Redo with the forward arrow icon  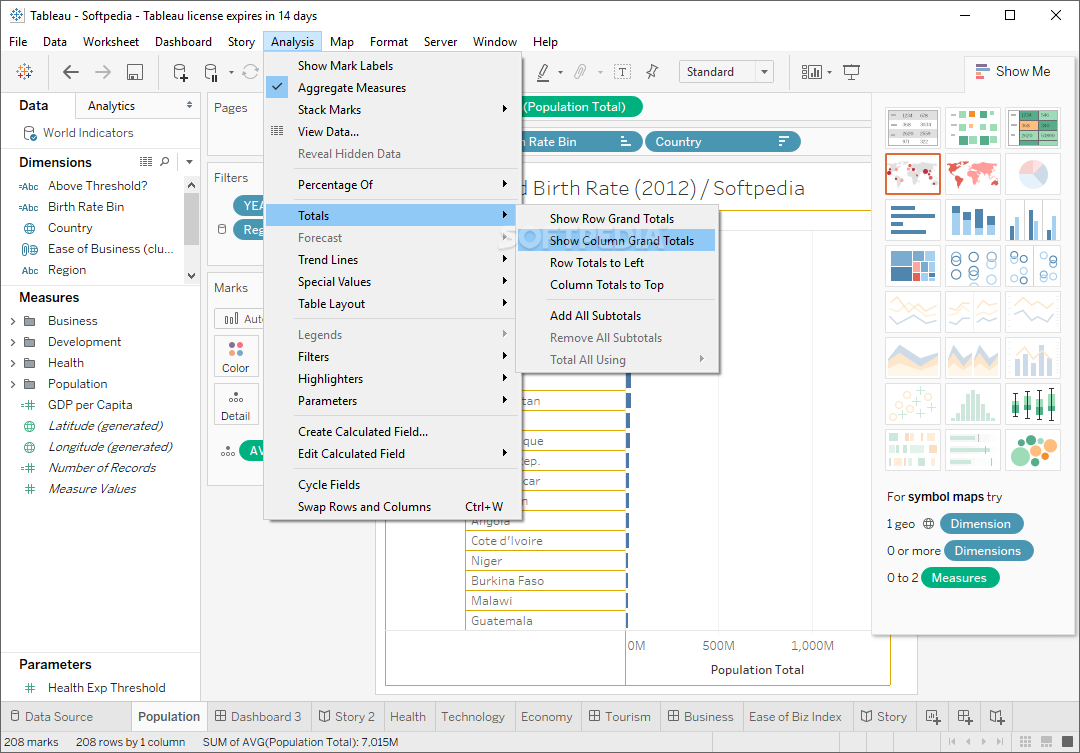(x=103, y=72)
